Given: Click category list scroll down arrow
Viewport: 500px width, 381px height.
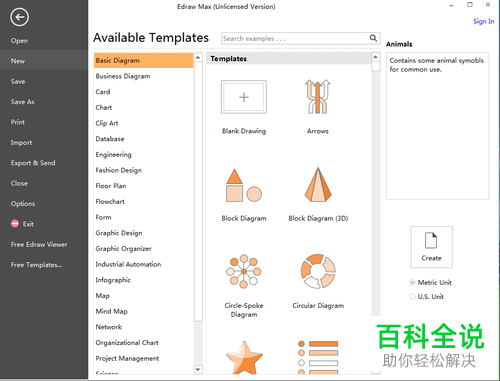Looking at the screenshot, I should tap(198, 369).
